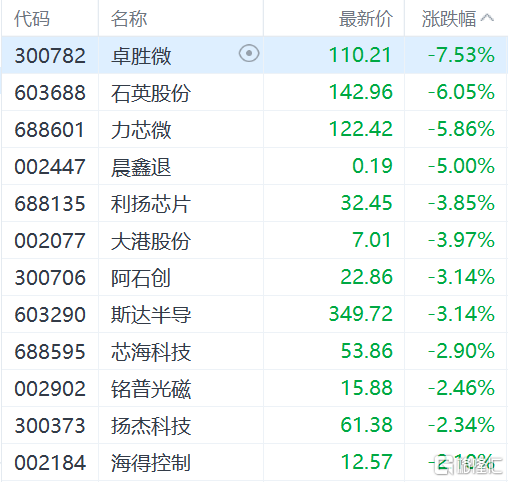Select stock code 002184
Viewport: 509px width, 482px height.
click(50, 462)
